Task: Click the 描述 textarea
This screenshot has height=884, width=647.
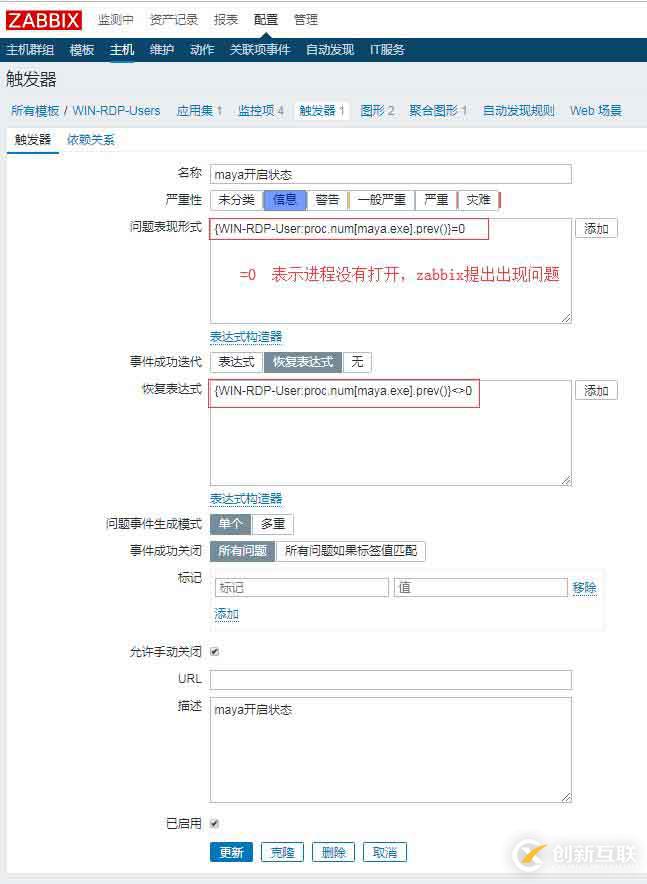Action: pyautogui.click(x=391, y=750)
